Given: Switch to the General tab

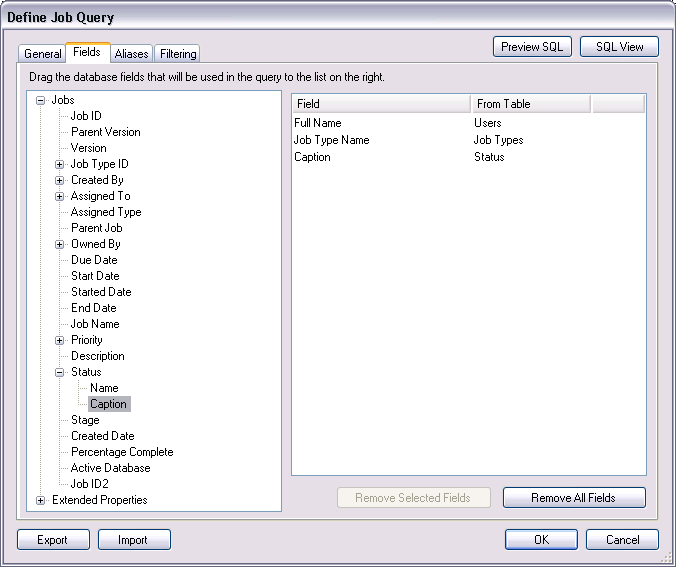Looking at the screenshot, I should click(42, 54).
